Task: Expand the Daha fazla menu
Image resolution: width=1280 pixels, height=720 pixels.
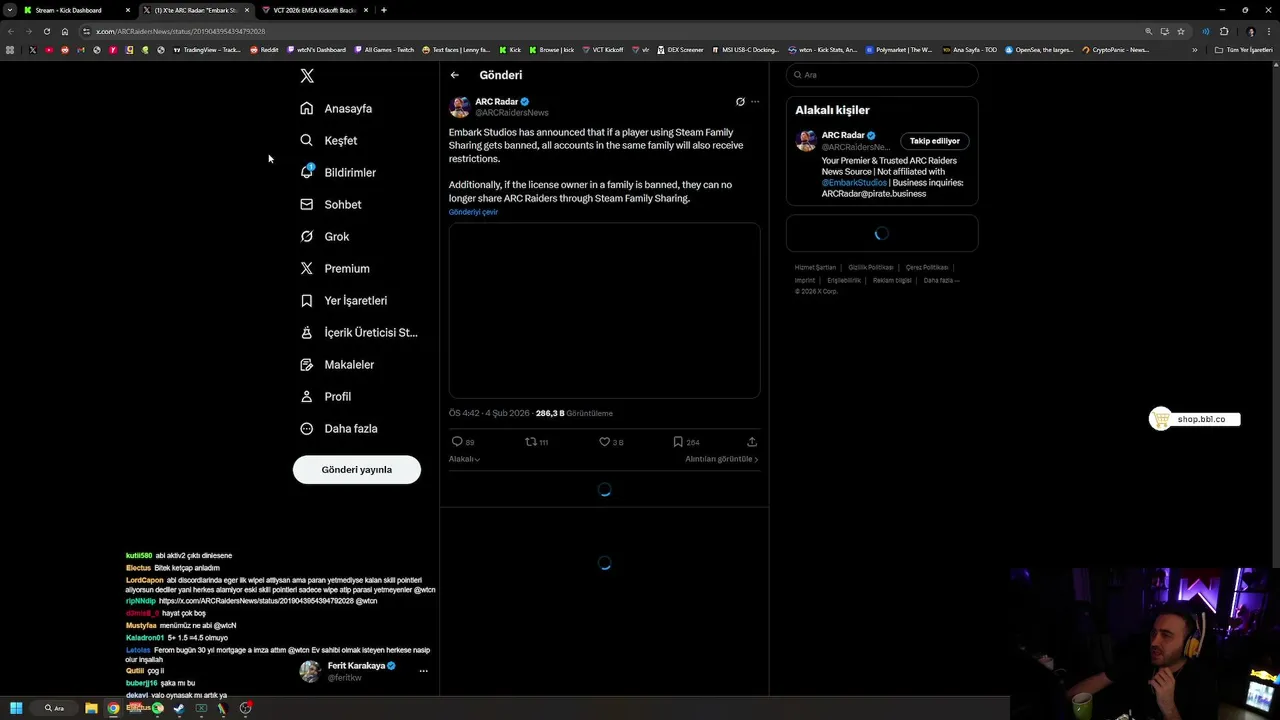Action: coord(339,428)
